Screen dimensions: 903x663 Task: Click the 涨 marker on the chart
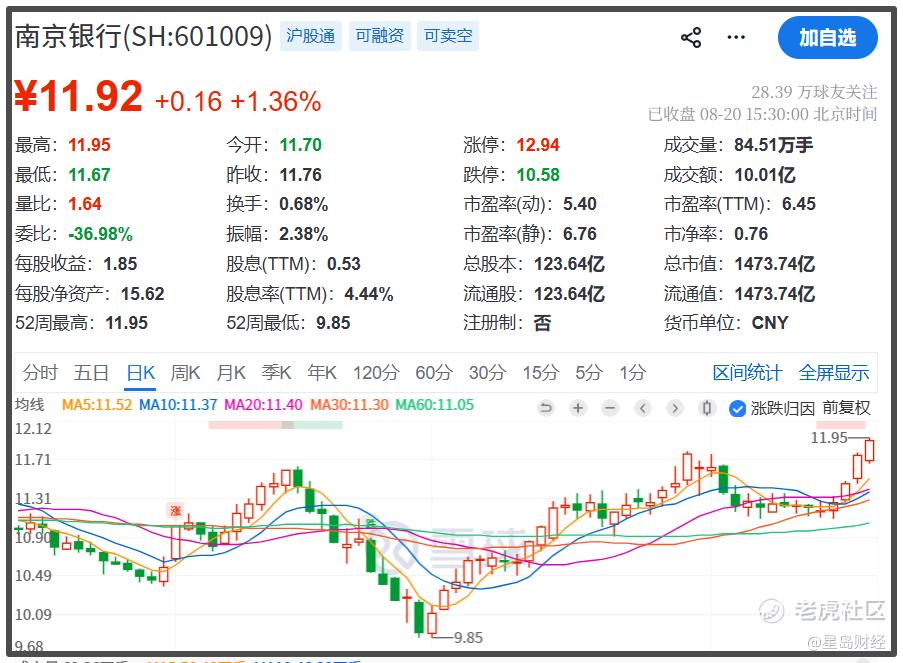pos(175,510)
